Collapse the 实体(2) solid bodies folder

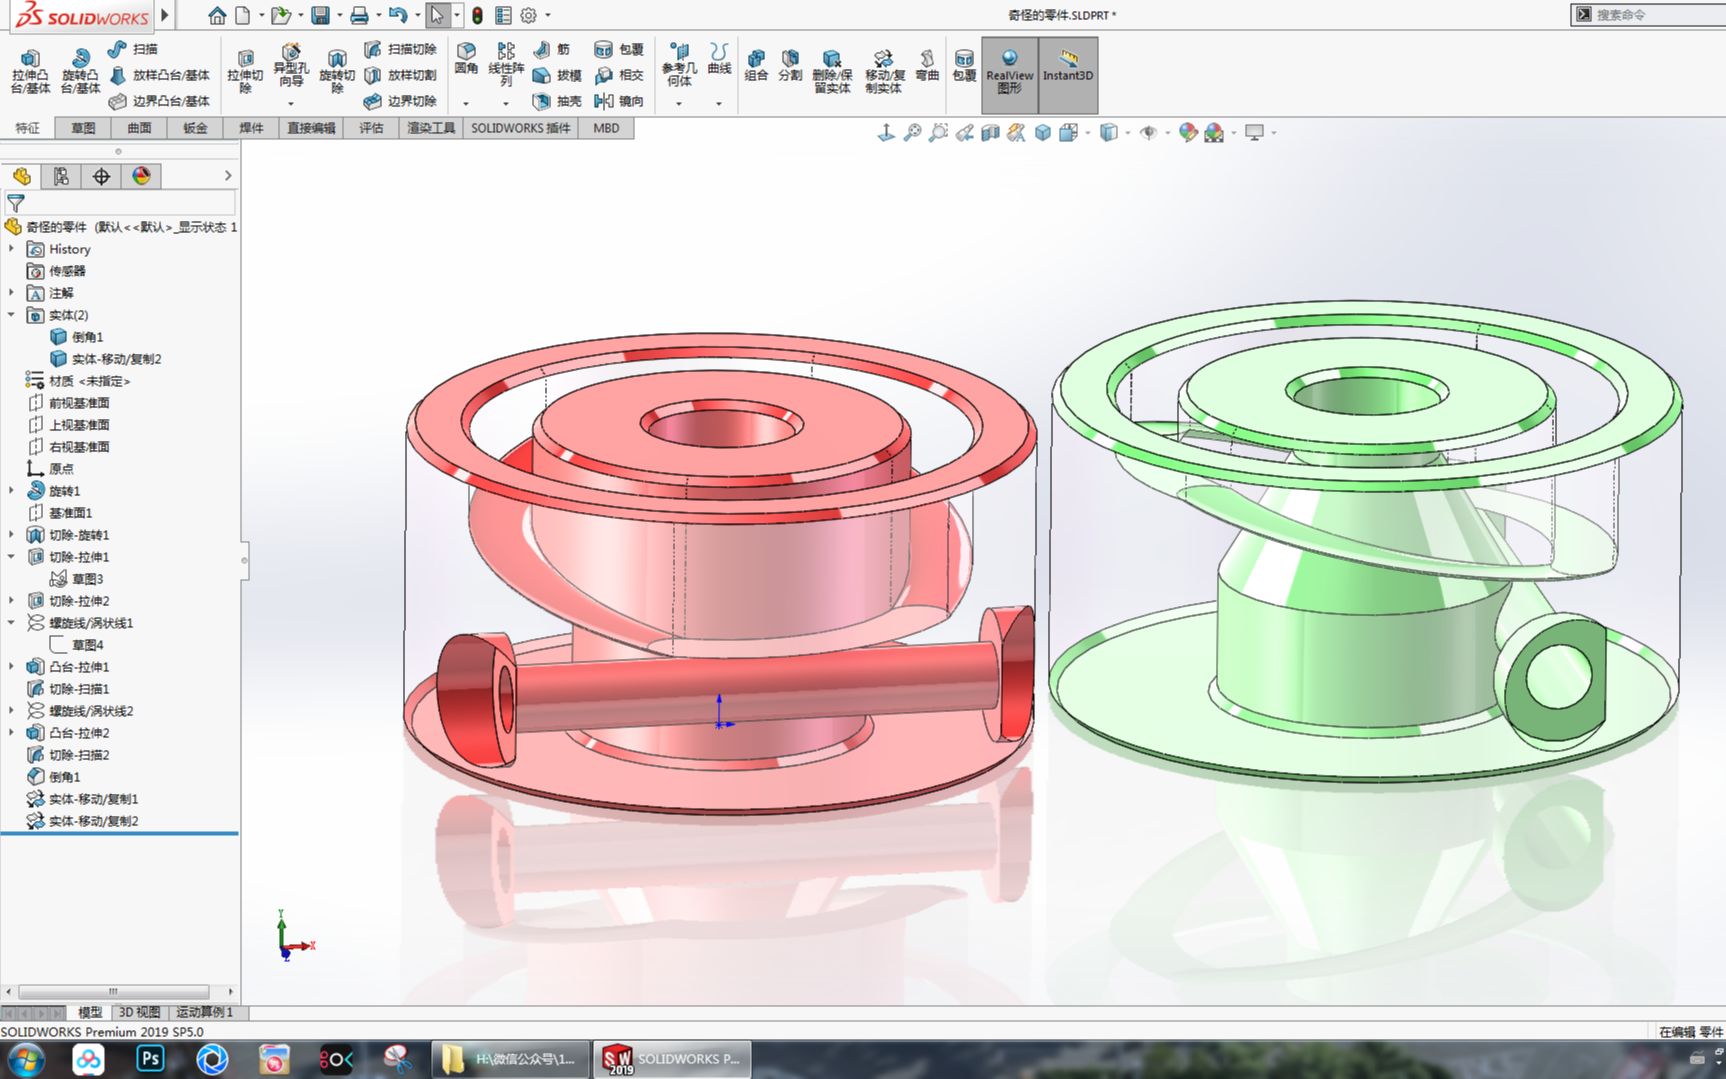pos(11,315)
